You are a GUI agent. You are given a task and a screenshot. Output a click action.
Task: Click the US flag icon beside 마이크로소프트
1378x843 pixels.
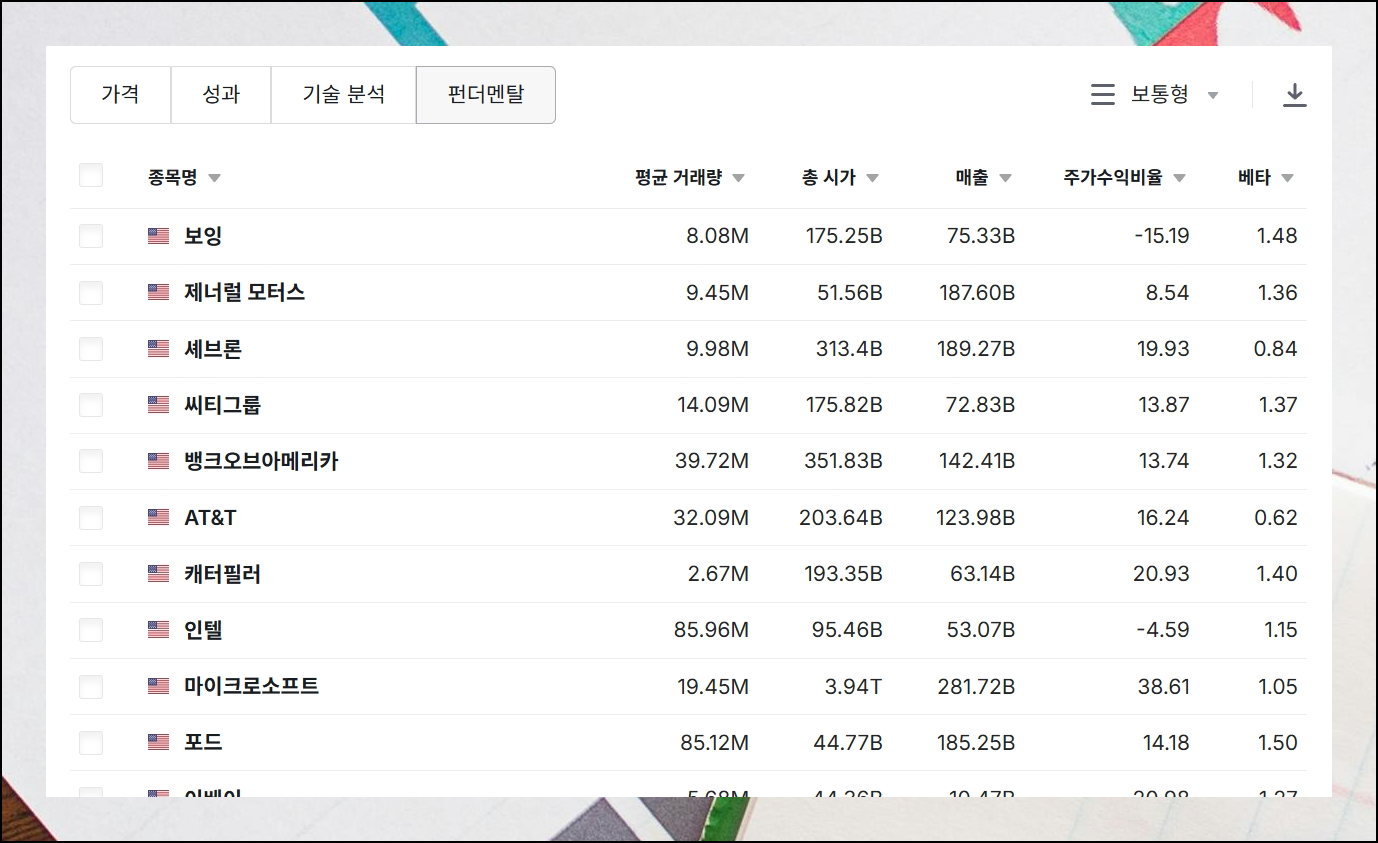(158, 686)
